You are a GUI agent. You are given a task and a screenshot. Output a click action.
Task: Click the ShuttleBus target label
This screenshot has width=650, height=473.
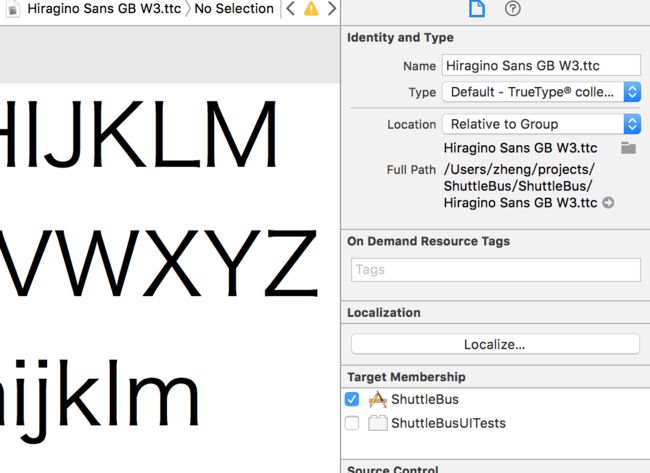point(425,399)
